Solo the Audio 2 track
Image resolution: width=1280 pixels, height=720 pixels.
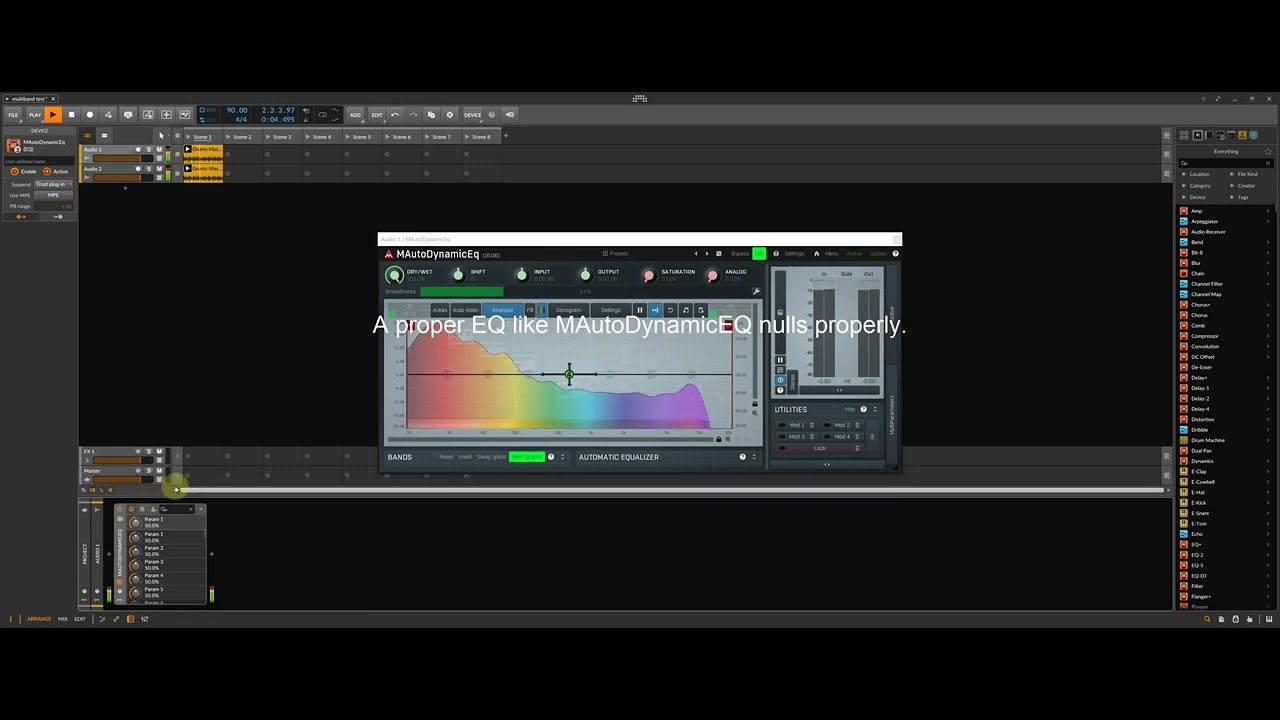pyautogui.click(x=149, y=169)
